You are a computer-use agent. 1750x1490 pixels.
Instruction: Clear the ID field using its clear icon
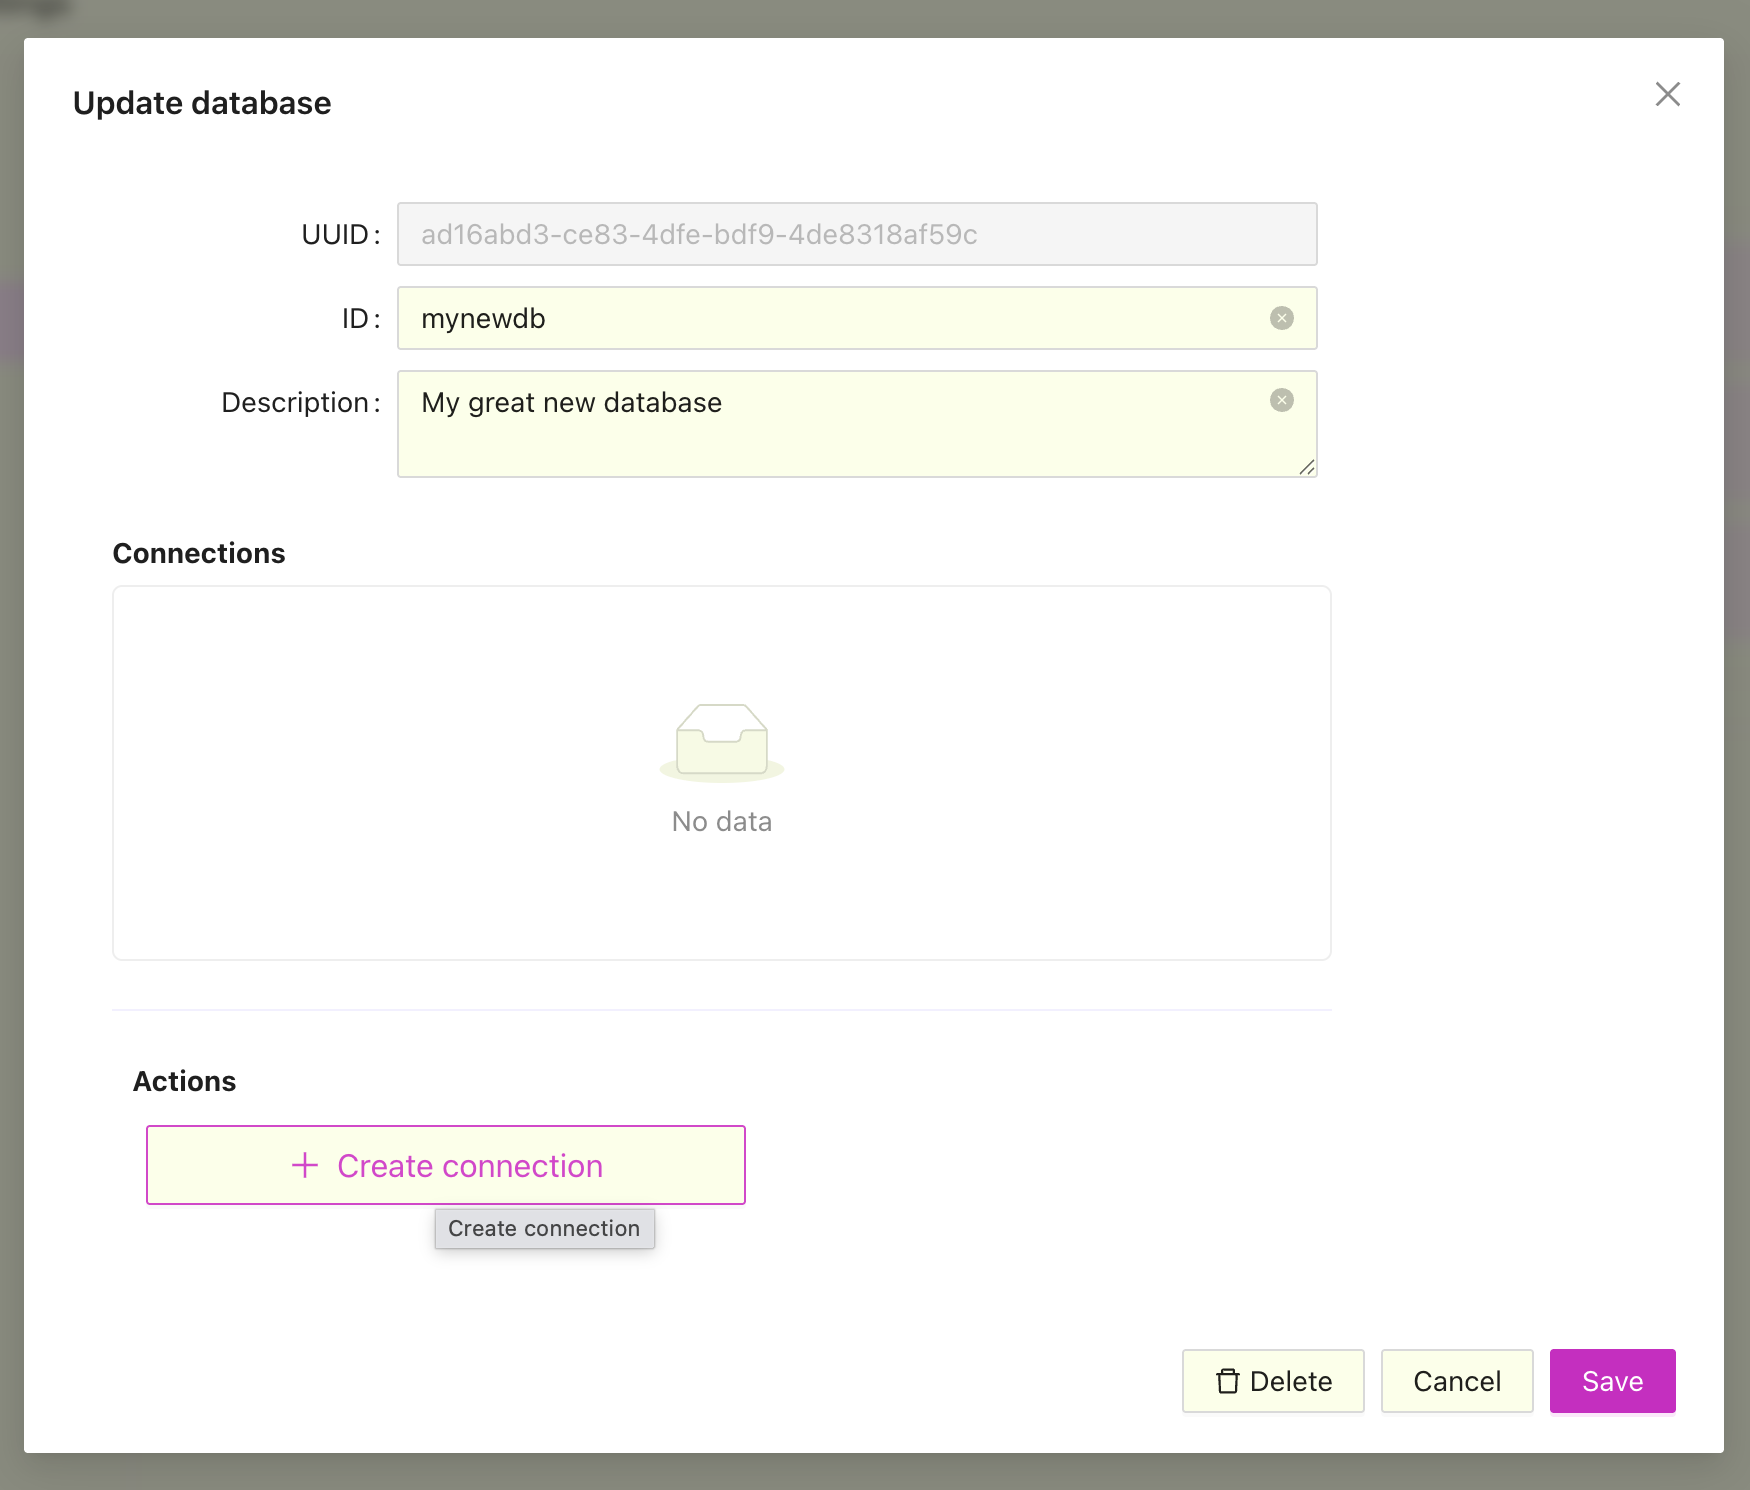(x=1281, y=318)
